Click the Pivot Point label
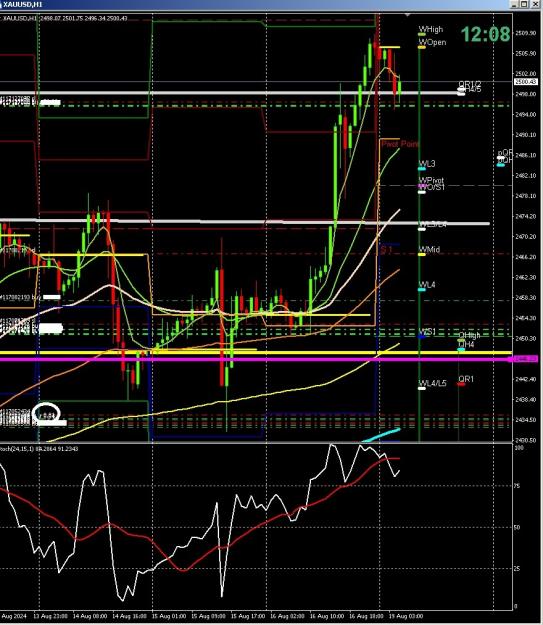This screenshot has height=625, width=543. [400, 144]
